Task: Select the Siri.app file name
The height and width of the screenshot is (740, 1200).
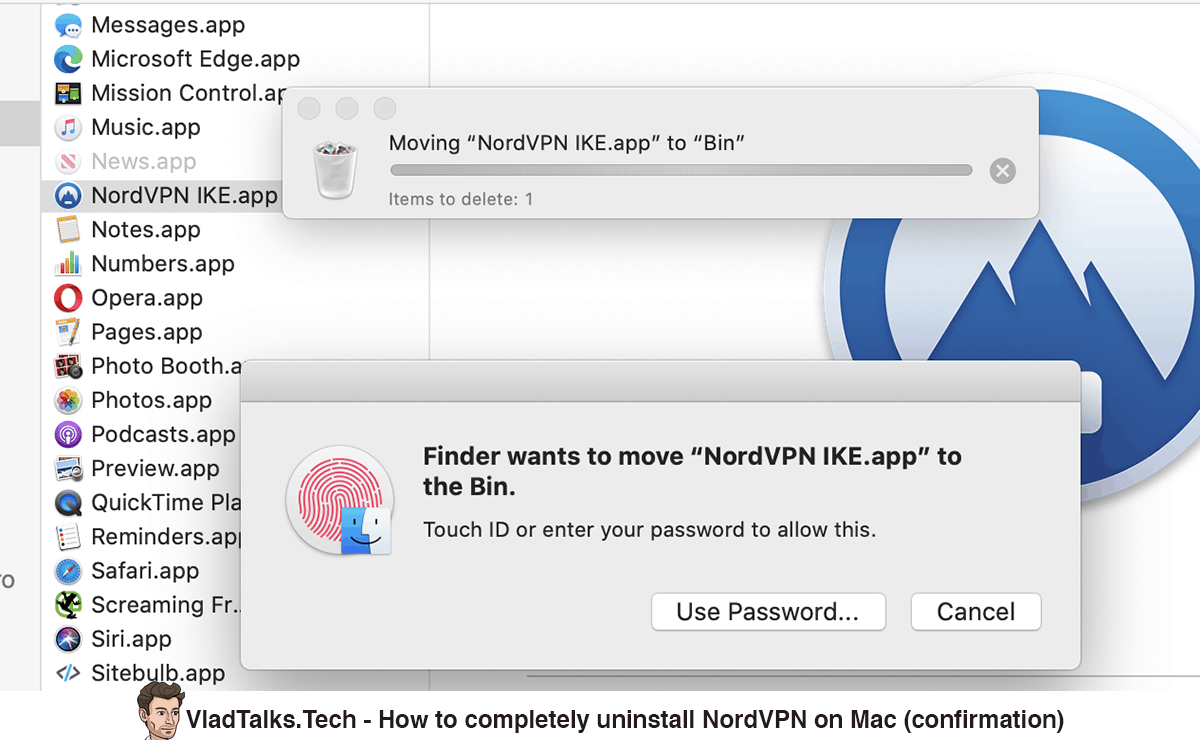Action: (x=131, y=639)
